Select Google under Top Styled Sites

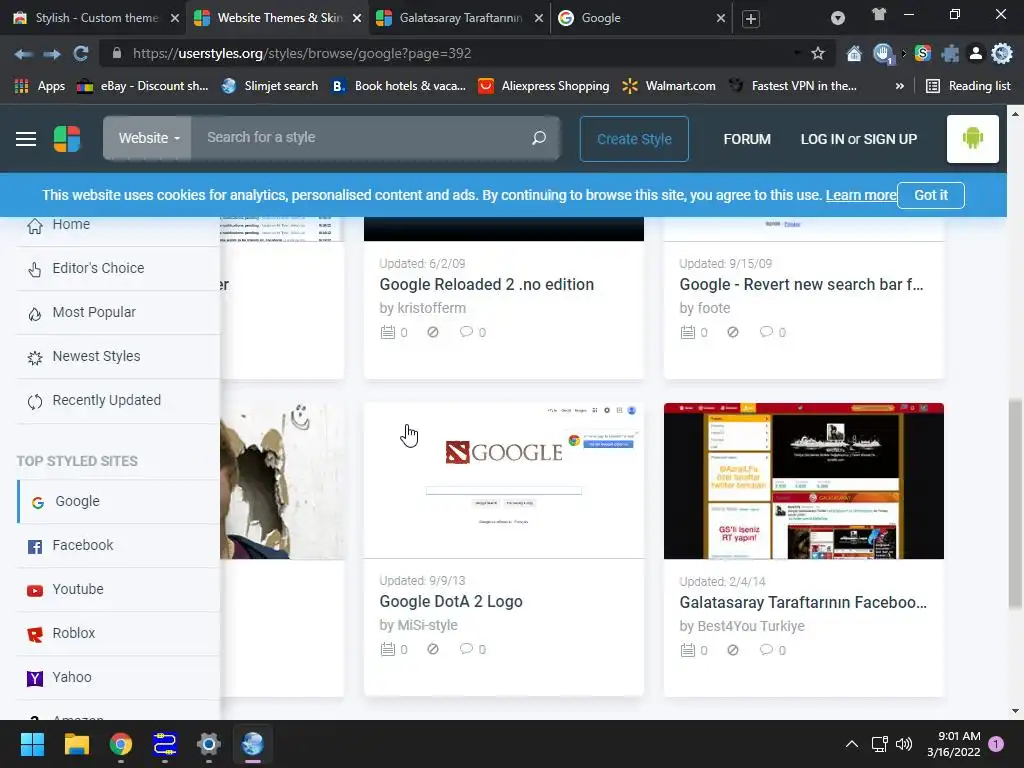118,502
